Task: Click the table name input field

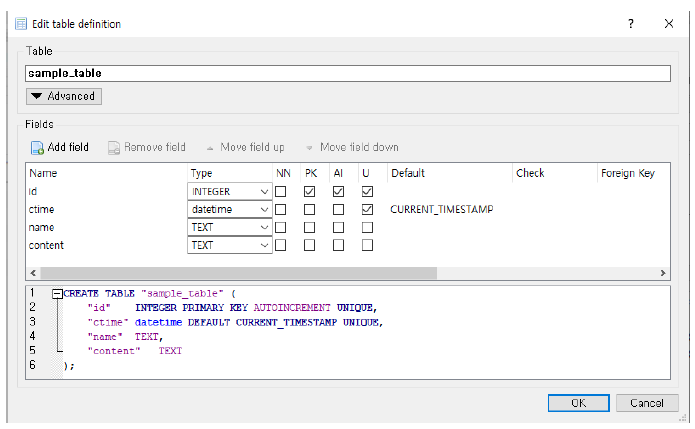Action: (348, 74)
